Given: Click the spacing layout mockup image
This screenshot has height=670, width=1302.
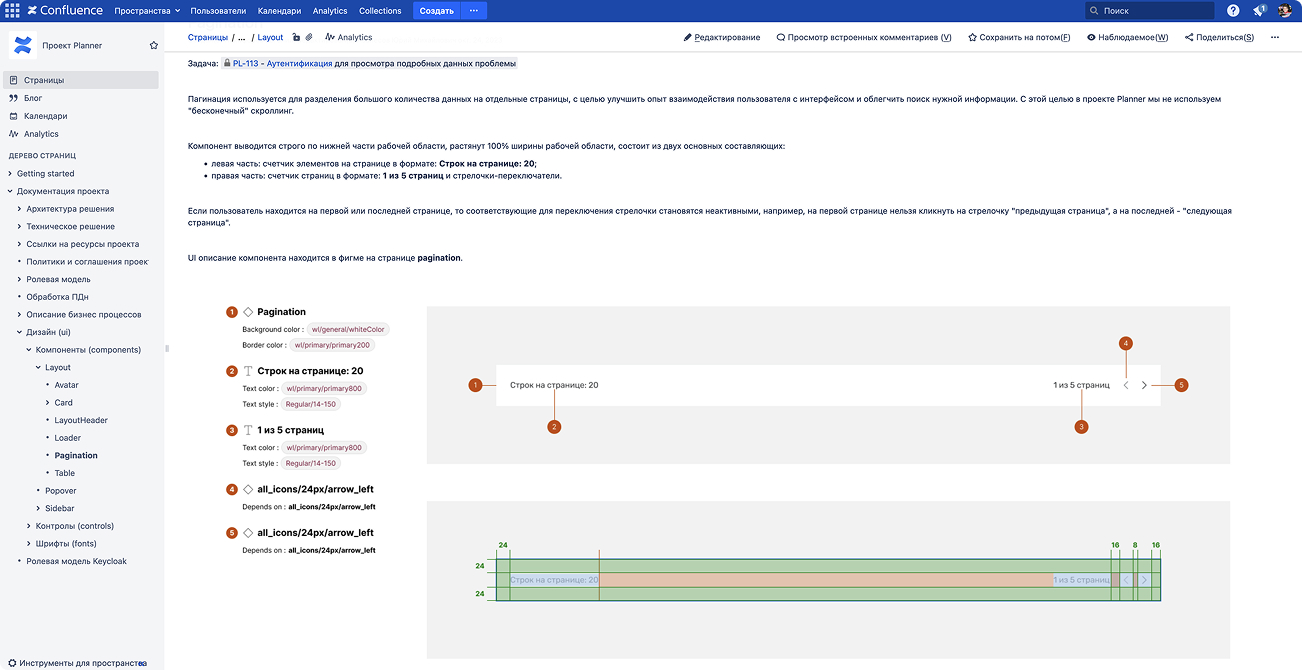Looking at the screenshot, I should (x=828, y=580).
